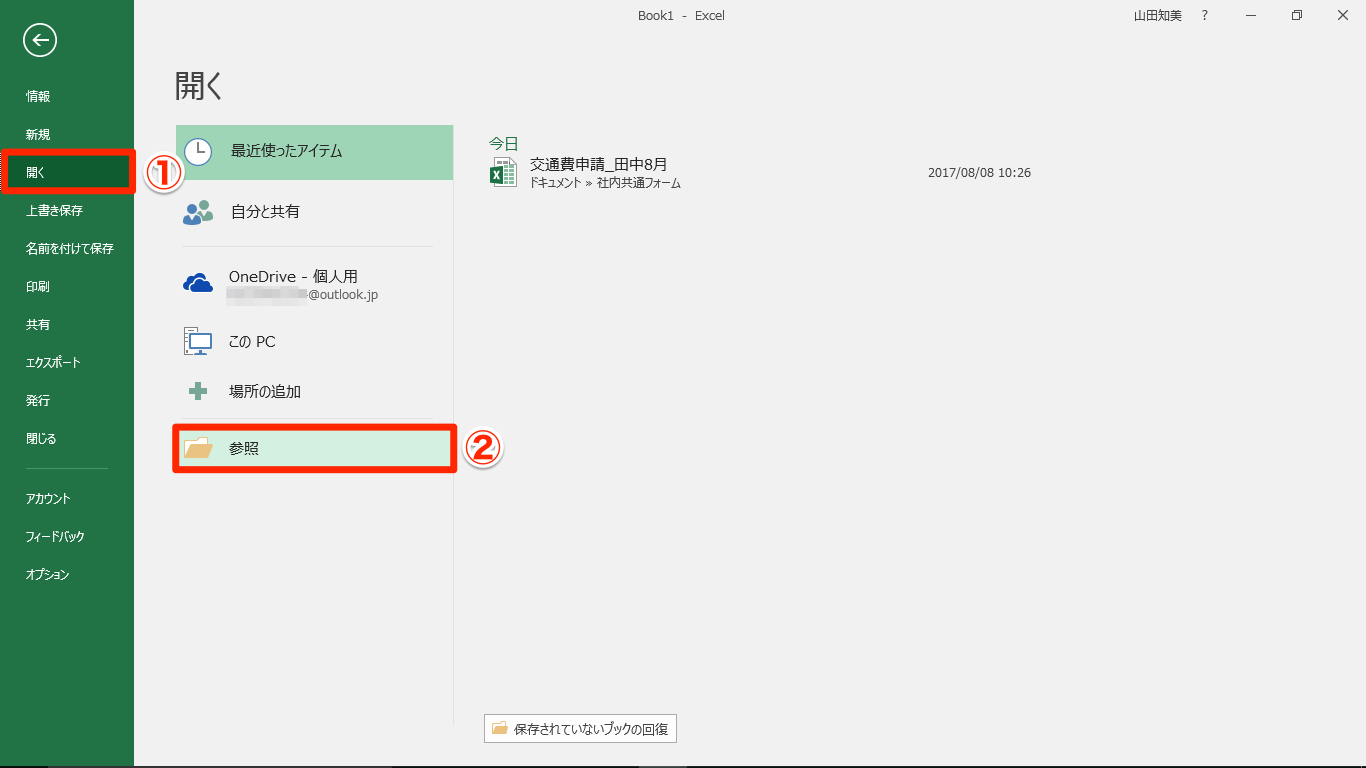Minimize the Excel window

tap(1251, 15)
